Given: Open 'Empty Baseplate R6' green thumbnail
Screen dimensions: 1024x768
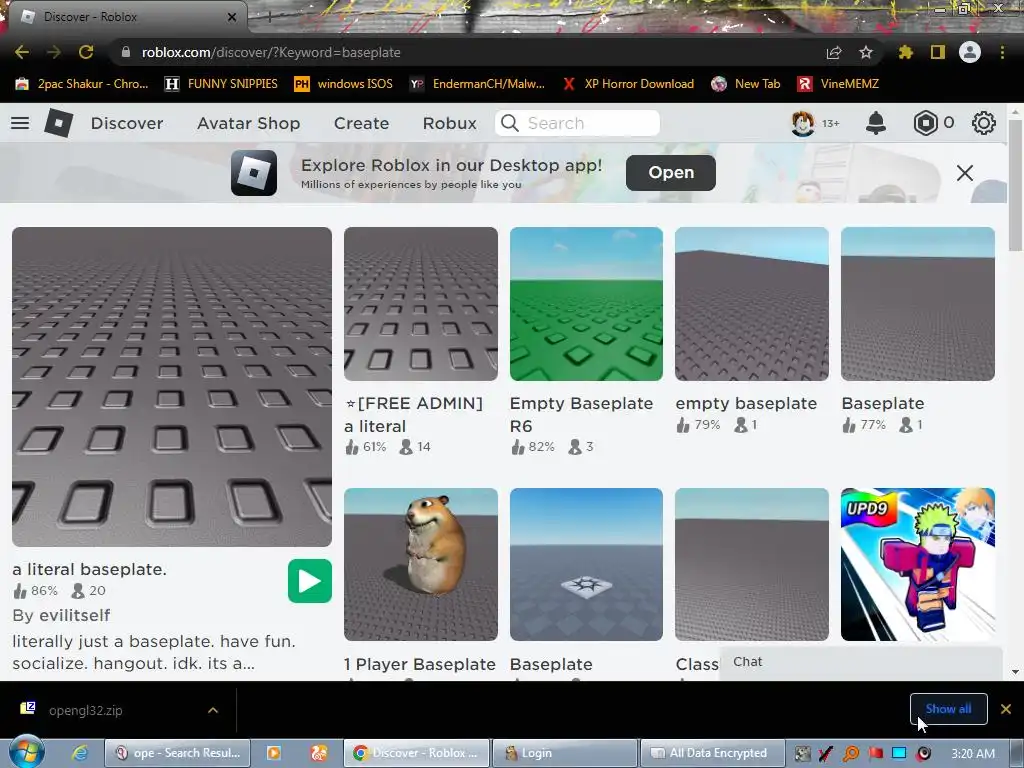Looking at the screenshot, I should click(x=586, y=304).
